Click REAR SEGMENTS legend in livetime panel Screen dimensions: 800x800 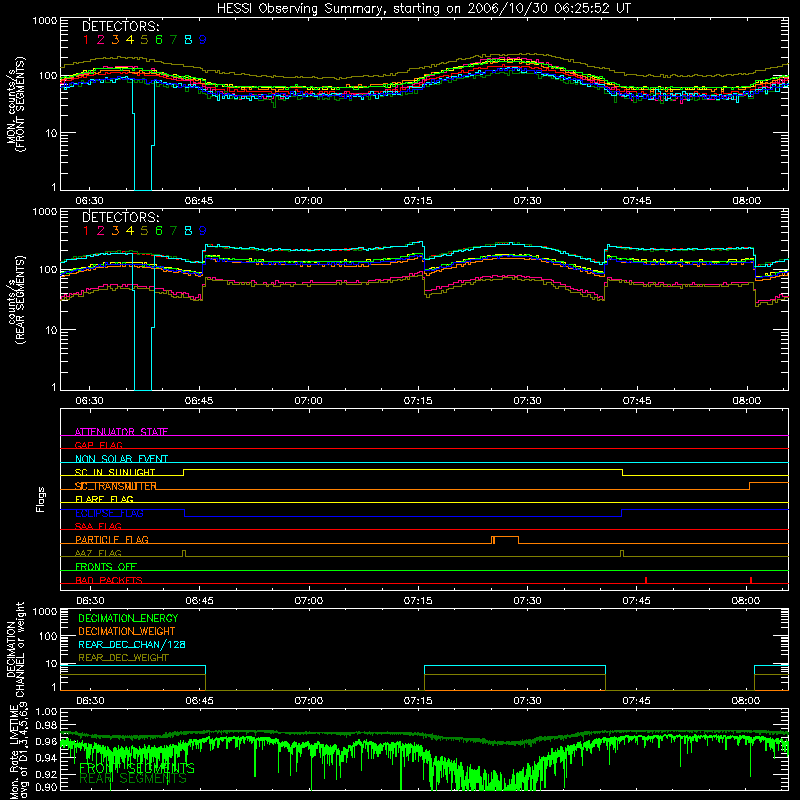click(133, 779)
